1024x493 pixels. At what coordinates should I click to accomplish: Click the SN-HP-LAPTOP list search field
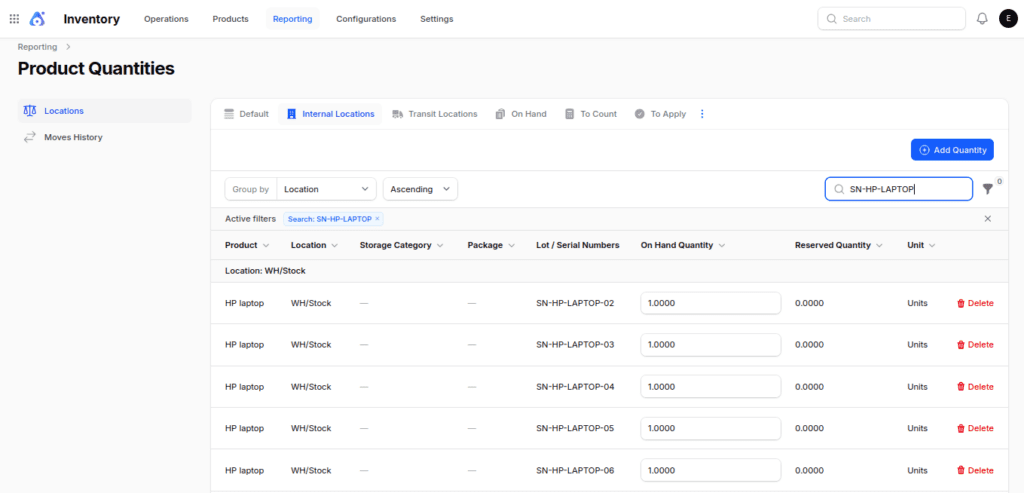[899, 189]
